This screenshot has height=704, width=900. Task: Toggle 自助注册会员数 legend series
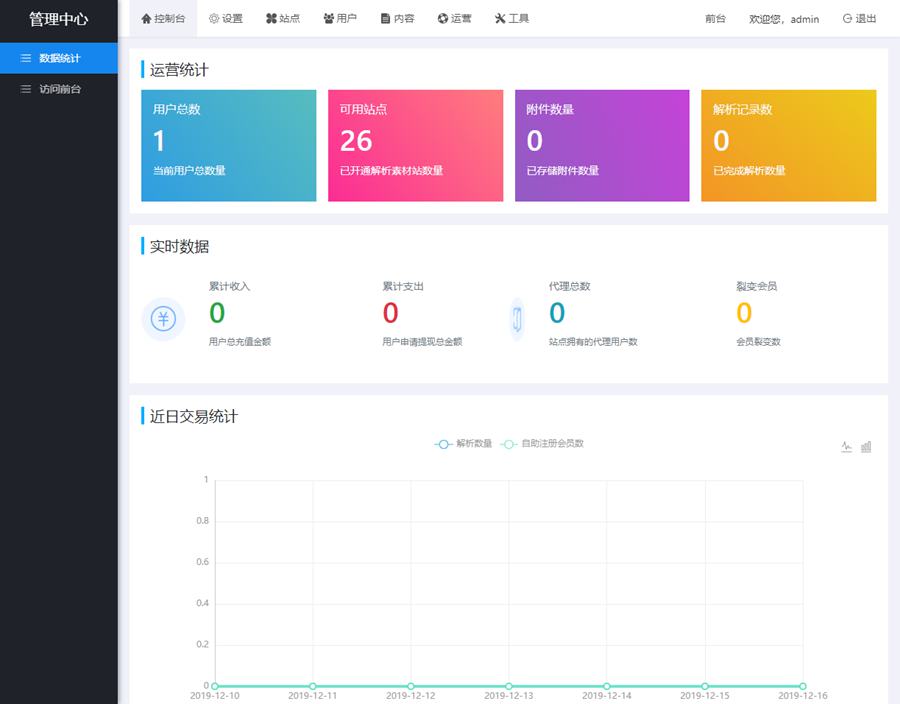[x=542, y=443]
